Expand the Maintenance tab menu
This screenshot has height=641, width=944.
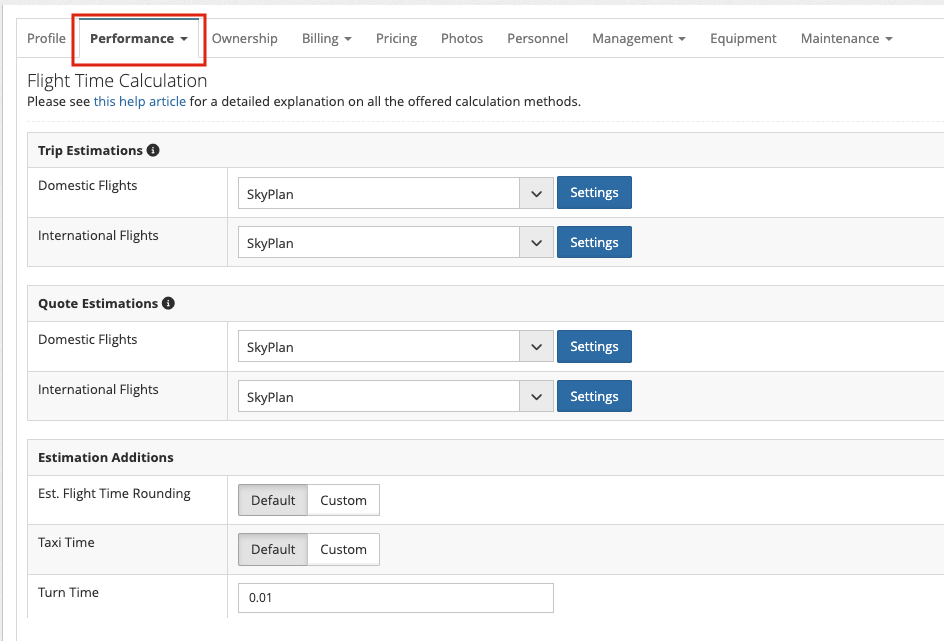pyautogui.click(x=846, y=39)
